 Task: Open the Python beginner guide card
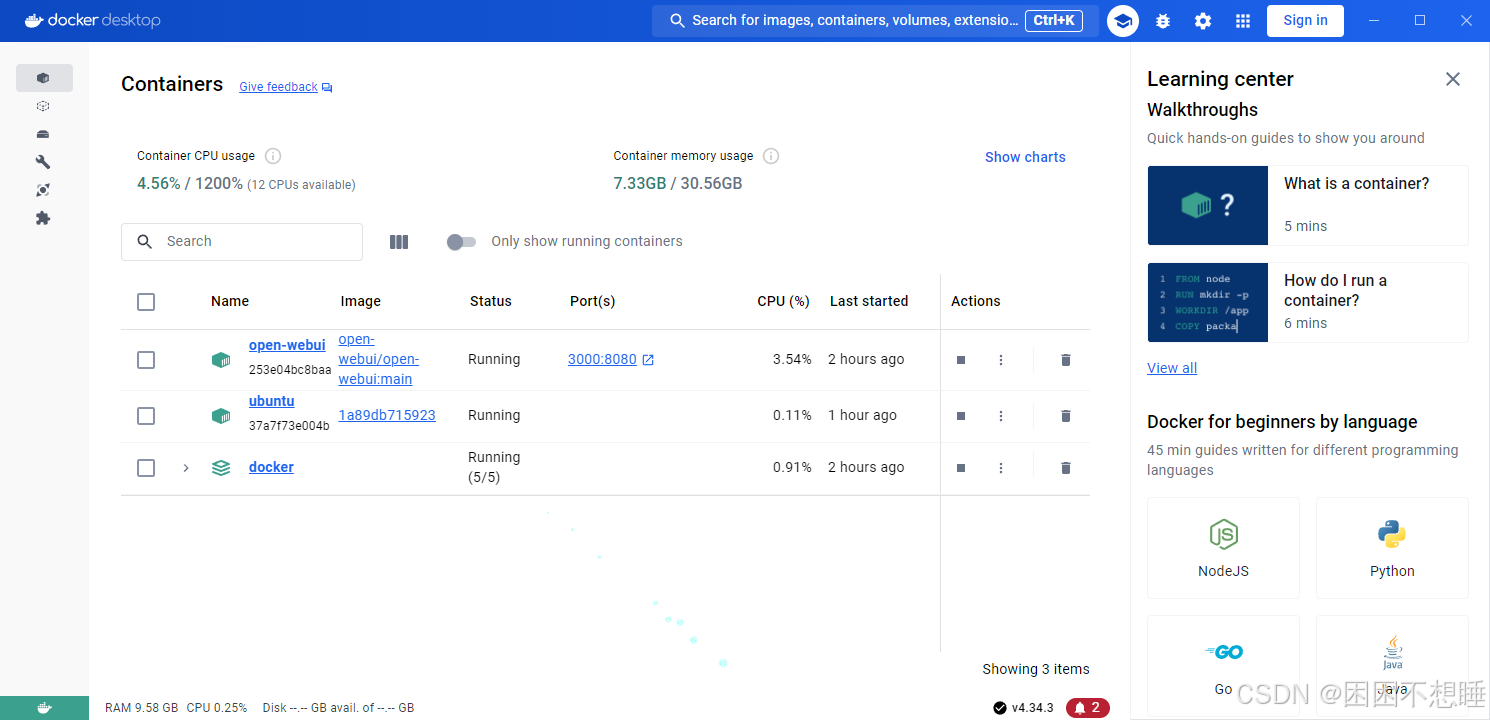tap(1392, 548)
